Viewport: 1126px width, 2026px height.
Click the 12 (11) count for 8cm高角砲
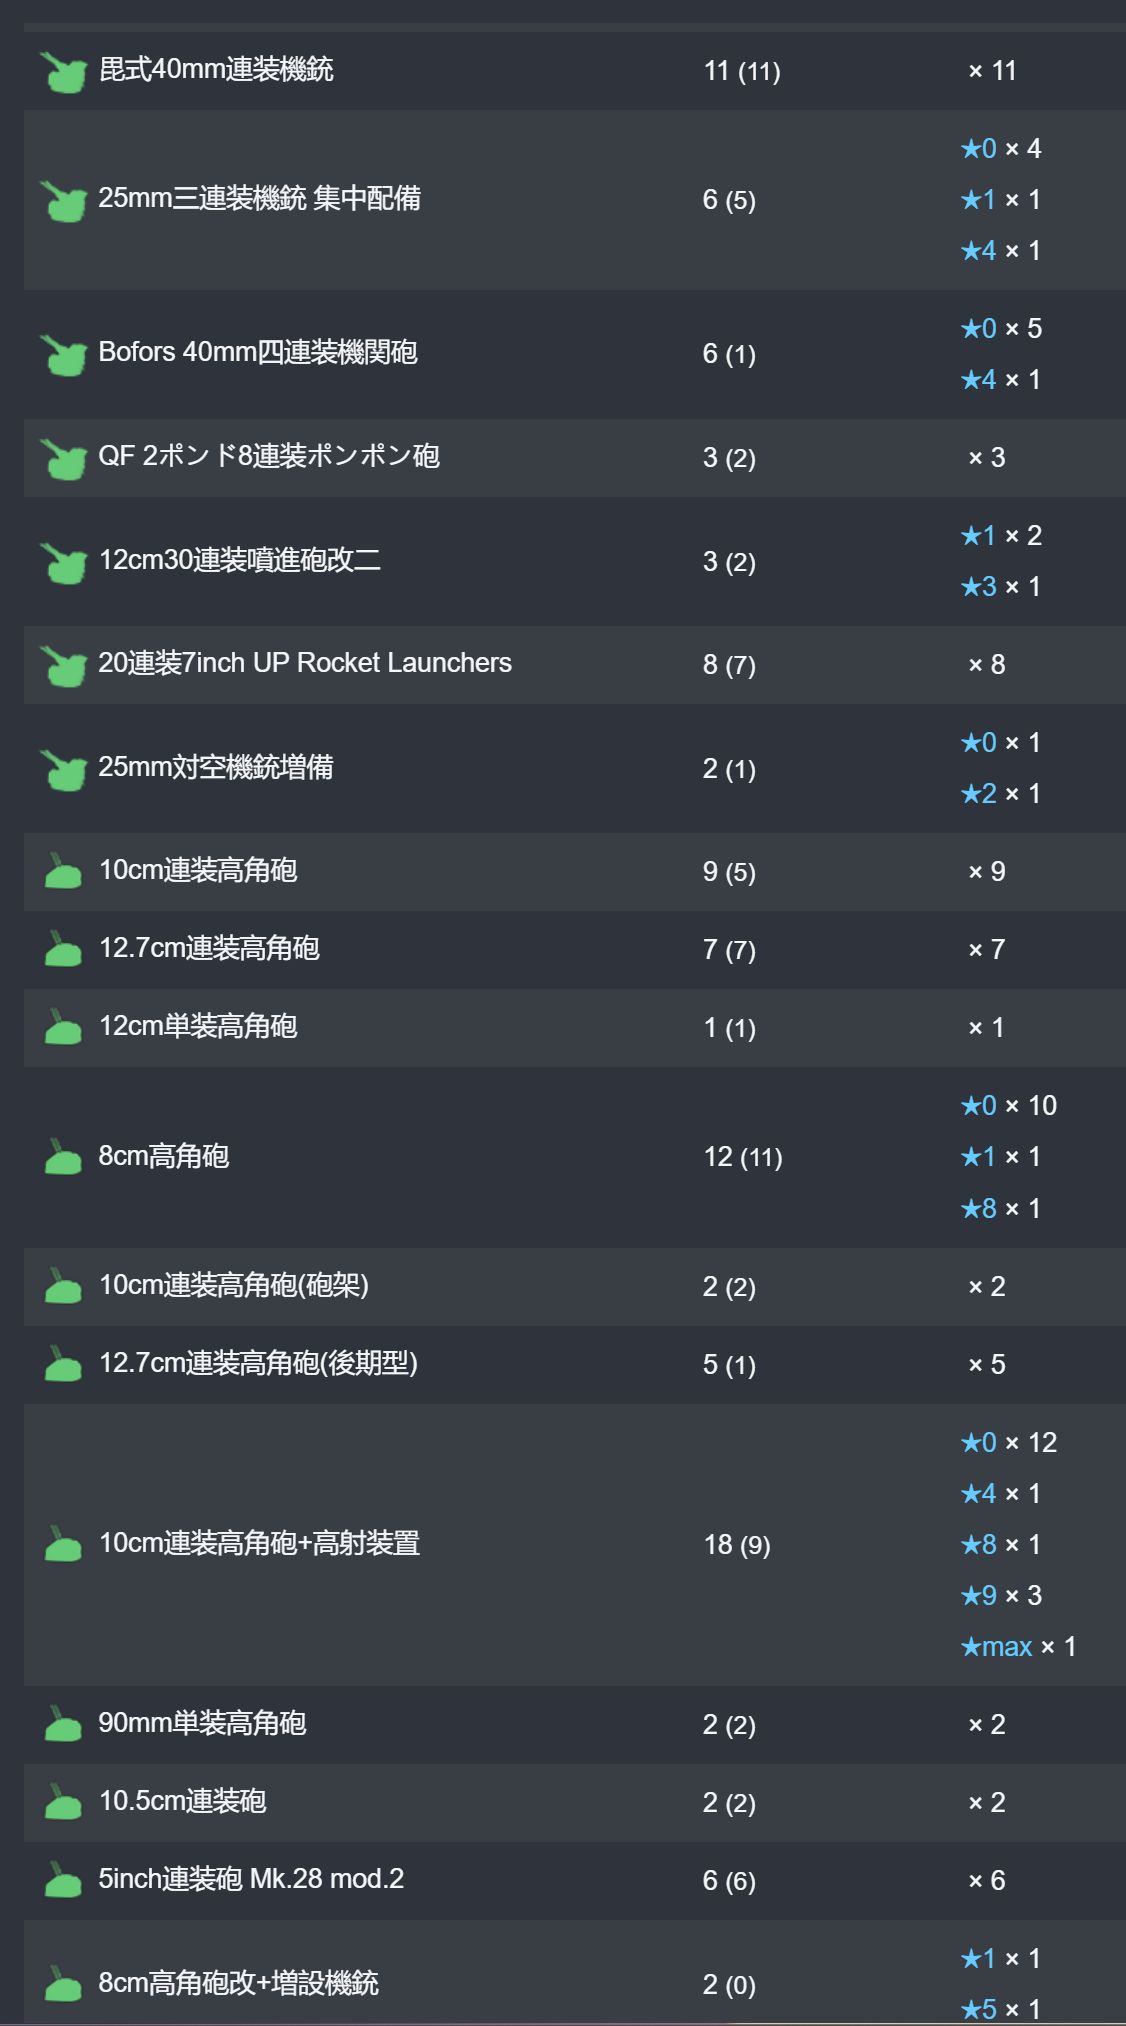point(743,1158)
